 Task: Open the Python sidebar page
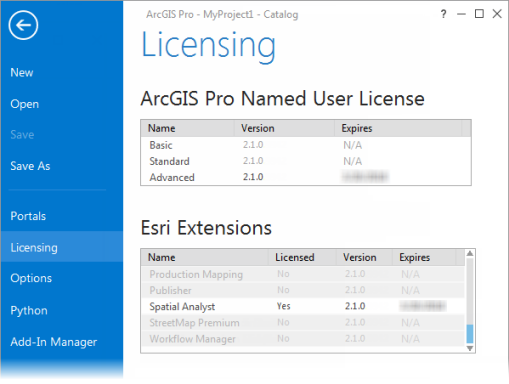29,310
